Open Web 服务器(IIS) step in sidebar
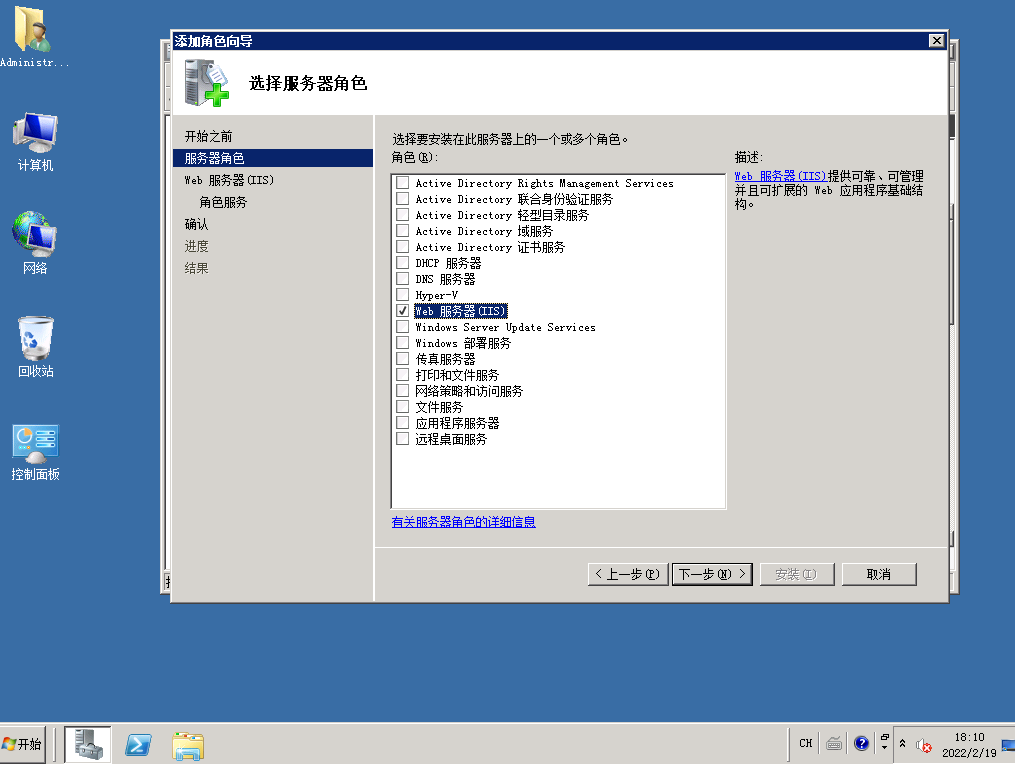Viewport: 1015px width, 764px height. [229, 180]
